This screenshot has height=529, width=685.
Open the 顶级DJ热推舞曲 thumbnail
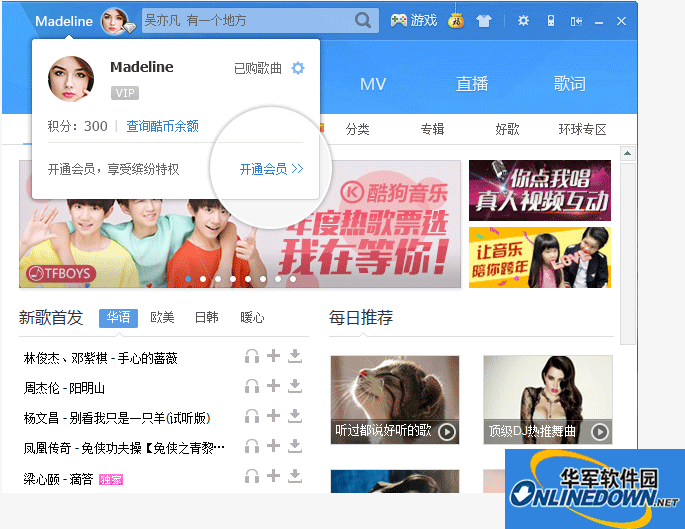548,400
